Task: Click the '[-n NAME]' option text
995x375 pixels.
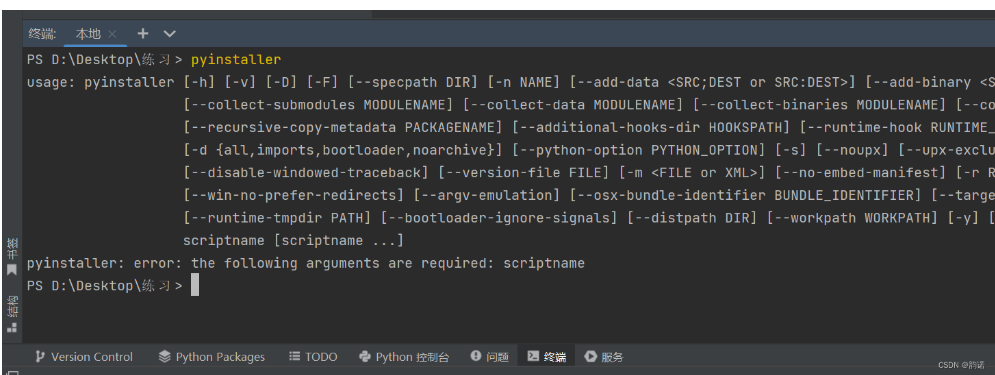Action: point(524,82)
